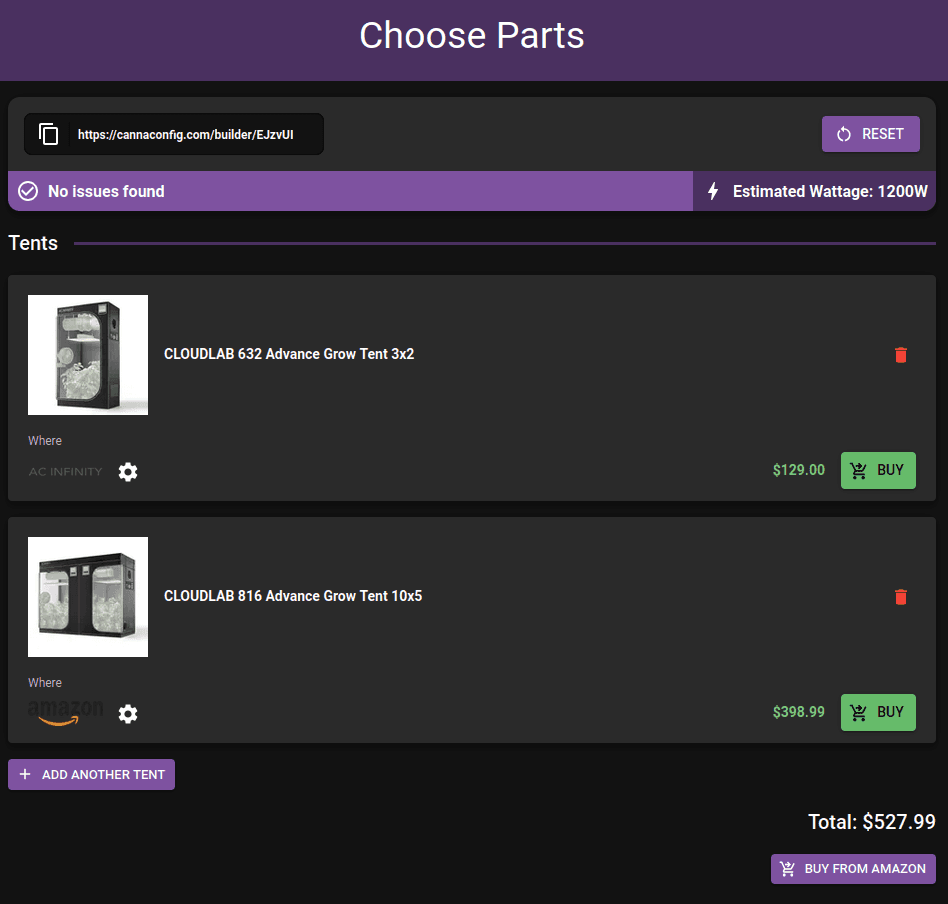Viewport: 948px width, 904px height.
Task: Click the Estimated Wattage lightning icon
Action: (713, 191)
